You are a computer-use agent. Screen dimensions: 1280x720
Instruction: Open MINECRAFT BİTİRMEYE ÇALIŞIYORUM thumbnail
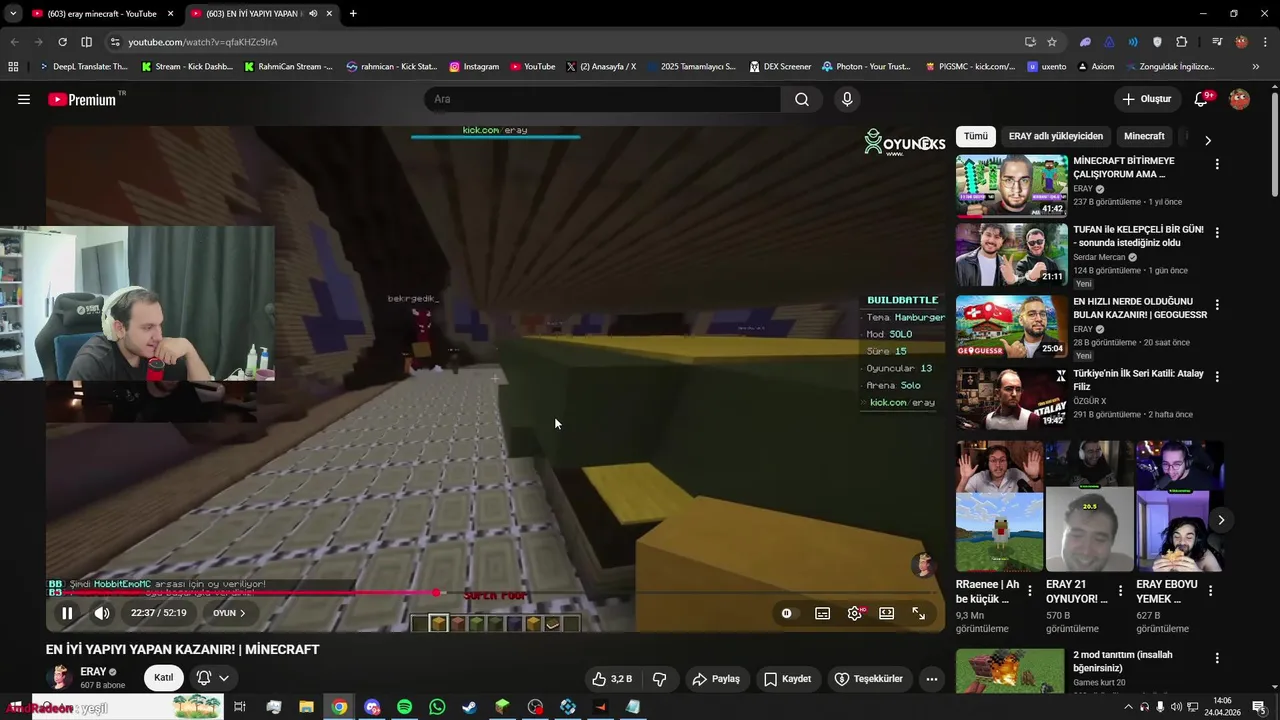click(1011, 185)
